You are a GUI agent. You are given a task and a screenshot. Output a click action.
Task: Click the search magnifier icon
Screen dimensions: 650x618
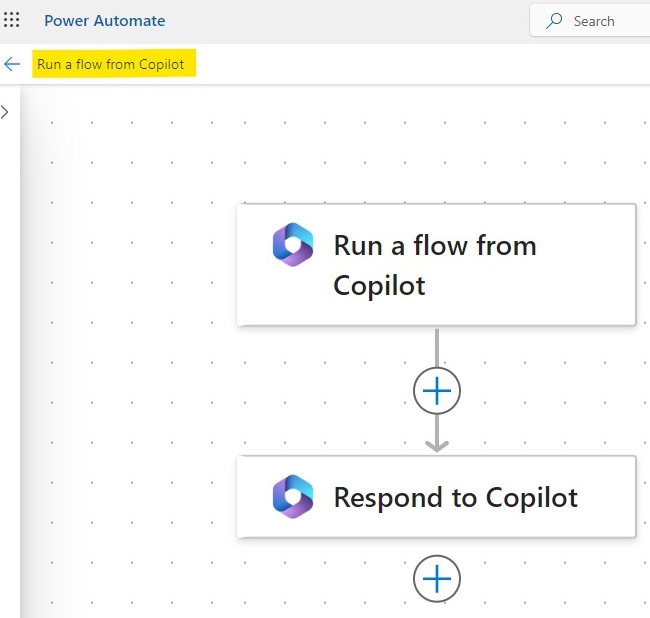click(x=554, y=21)
